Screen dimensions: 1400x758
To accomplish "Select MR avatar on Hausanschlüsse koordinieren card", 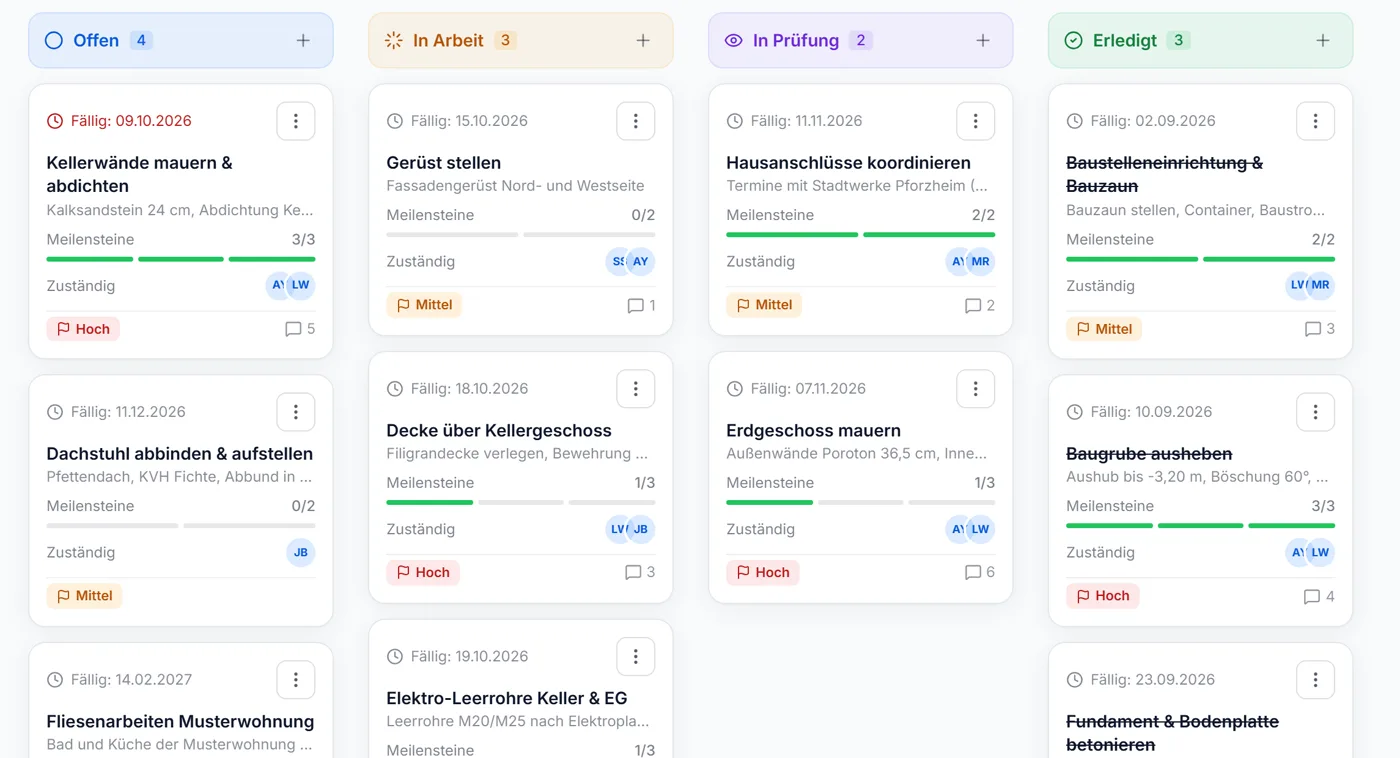I will (981, 261).
